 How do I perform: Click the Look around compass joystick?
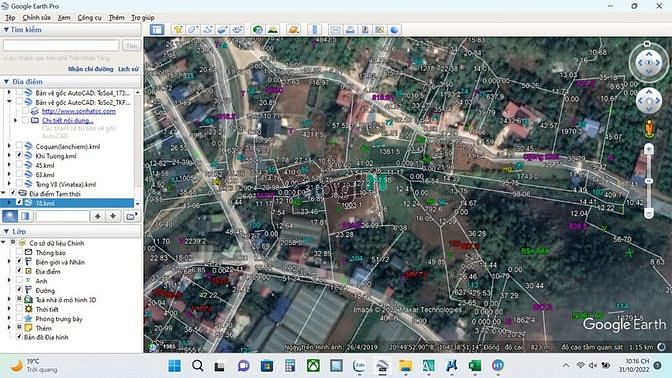(x=649, y=63)
